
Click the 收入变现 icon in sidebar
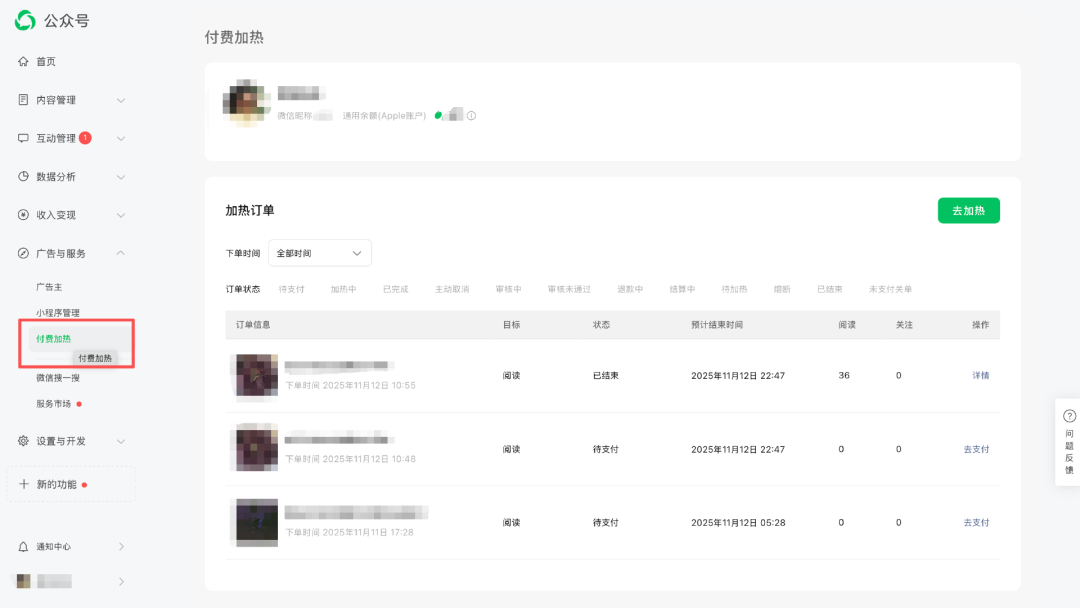[x=23, y=215]
